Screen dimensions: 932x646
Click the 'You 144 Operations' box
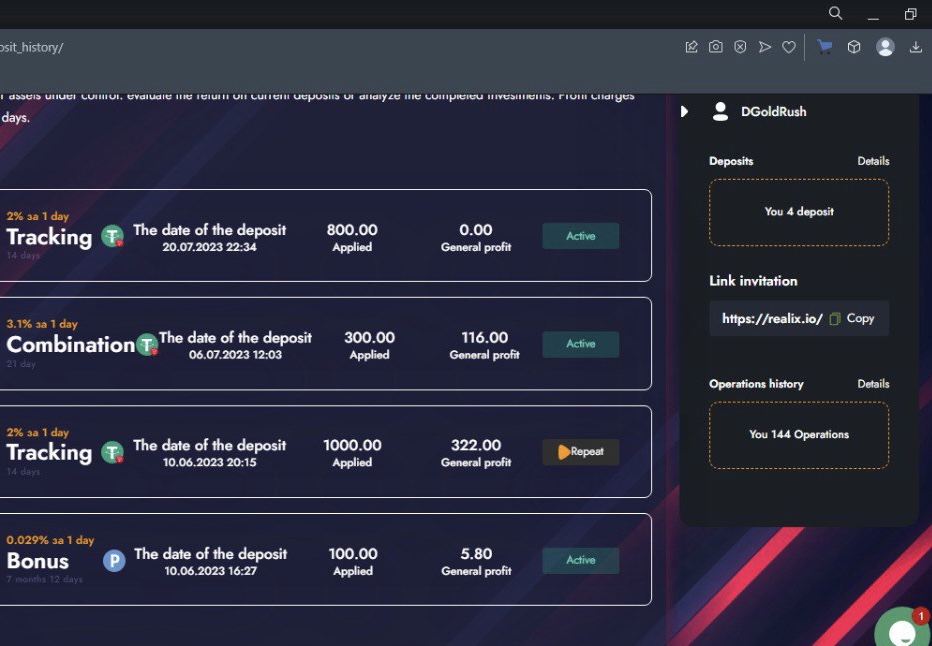[x=799, y=435]
